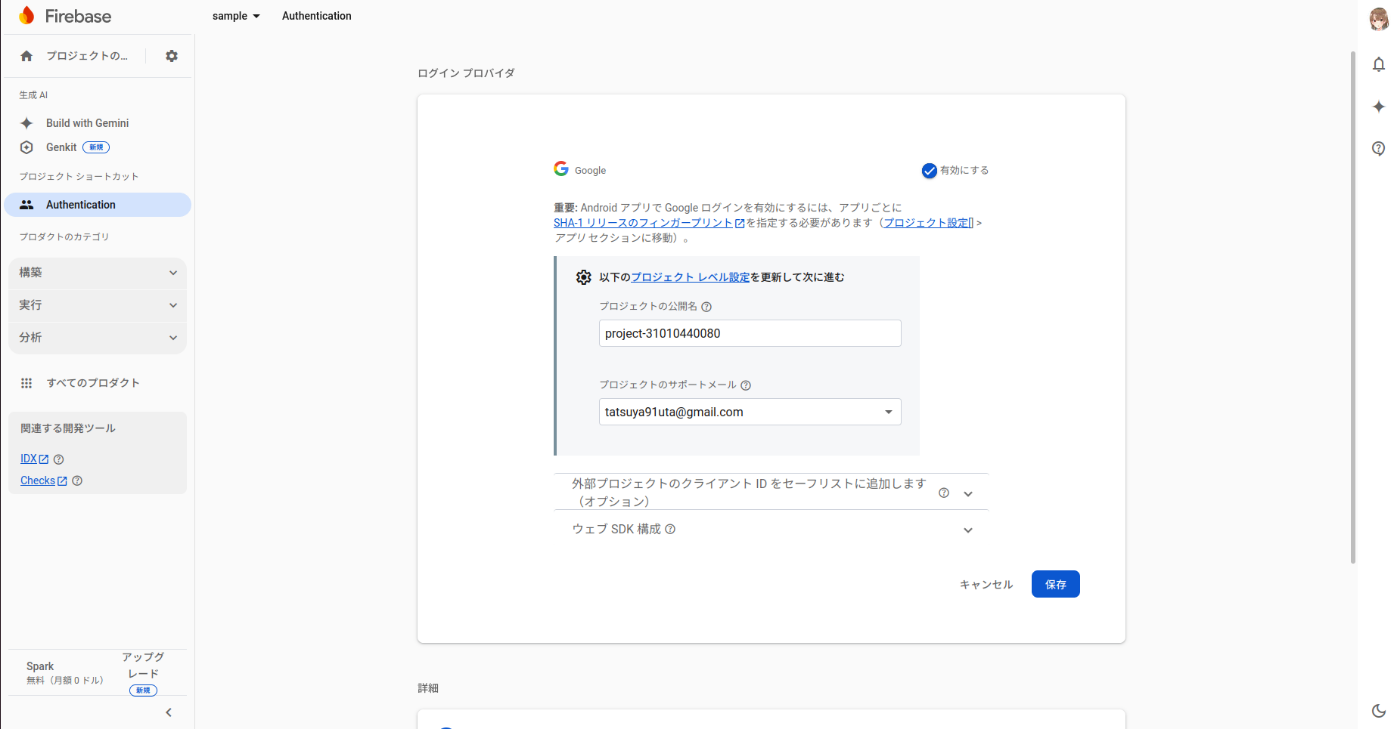This screenshot has width=1400, height=729.
Task: Open help question mark on right rail
Action: 1379,148
